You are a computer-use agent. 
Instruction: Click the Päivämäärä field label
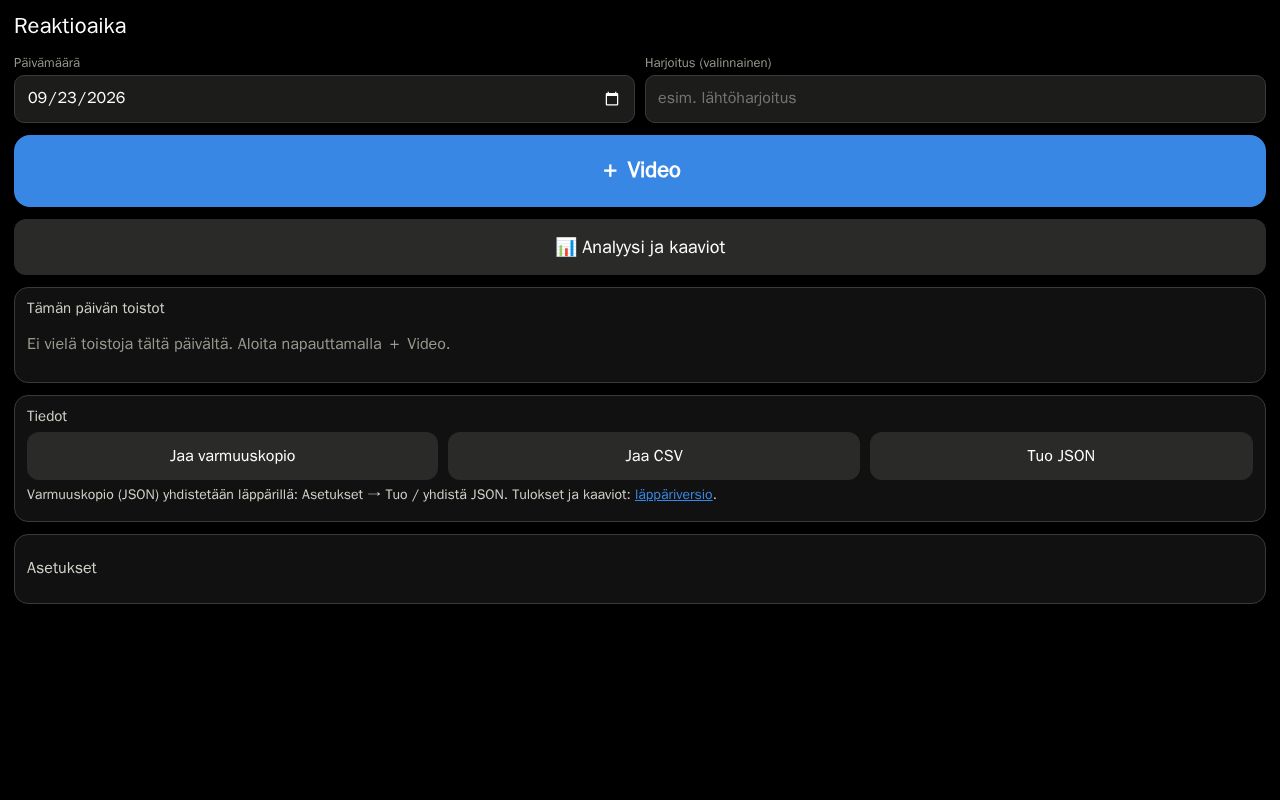pos(47,63)
